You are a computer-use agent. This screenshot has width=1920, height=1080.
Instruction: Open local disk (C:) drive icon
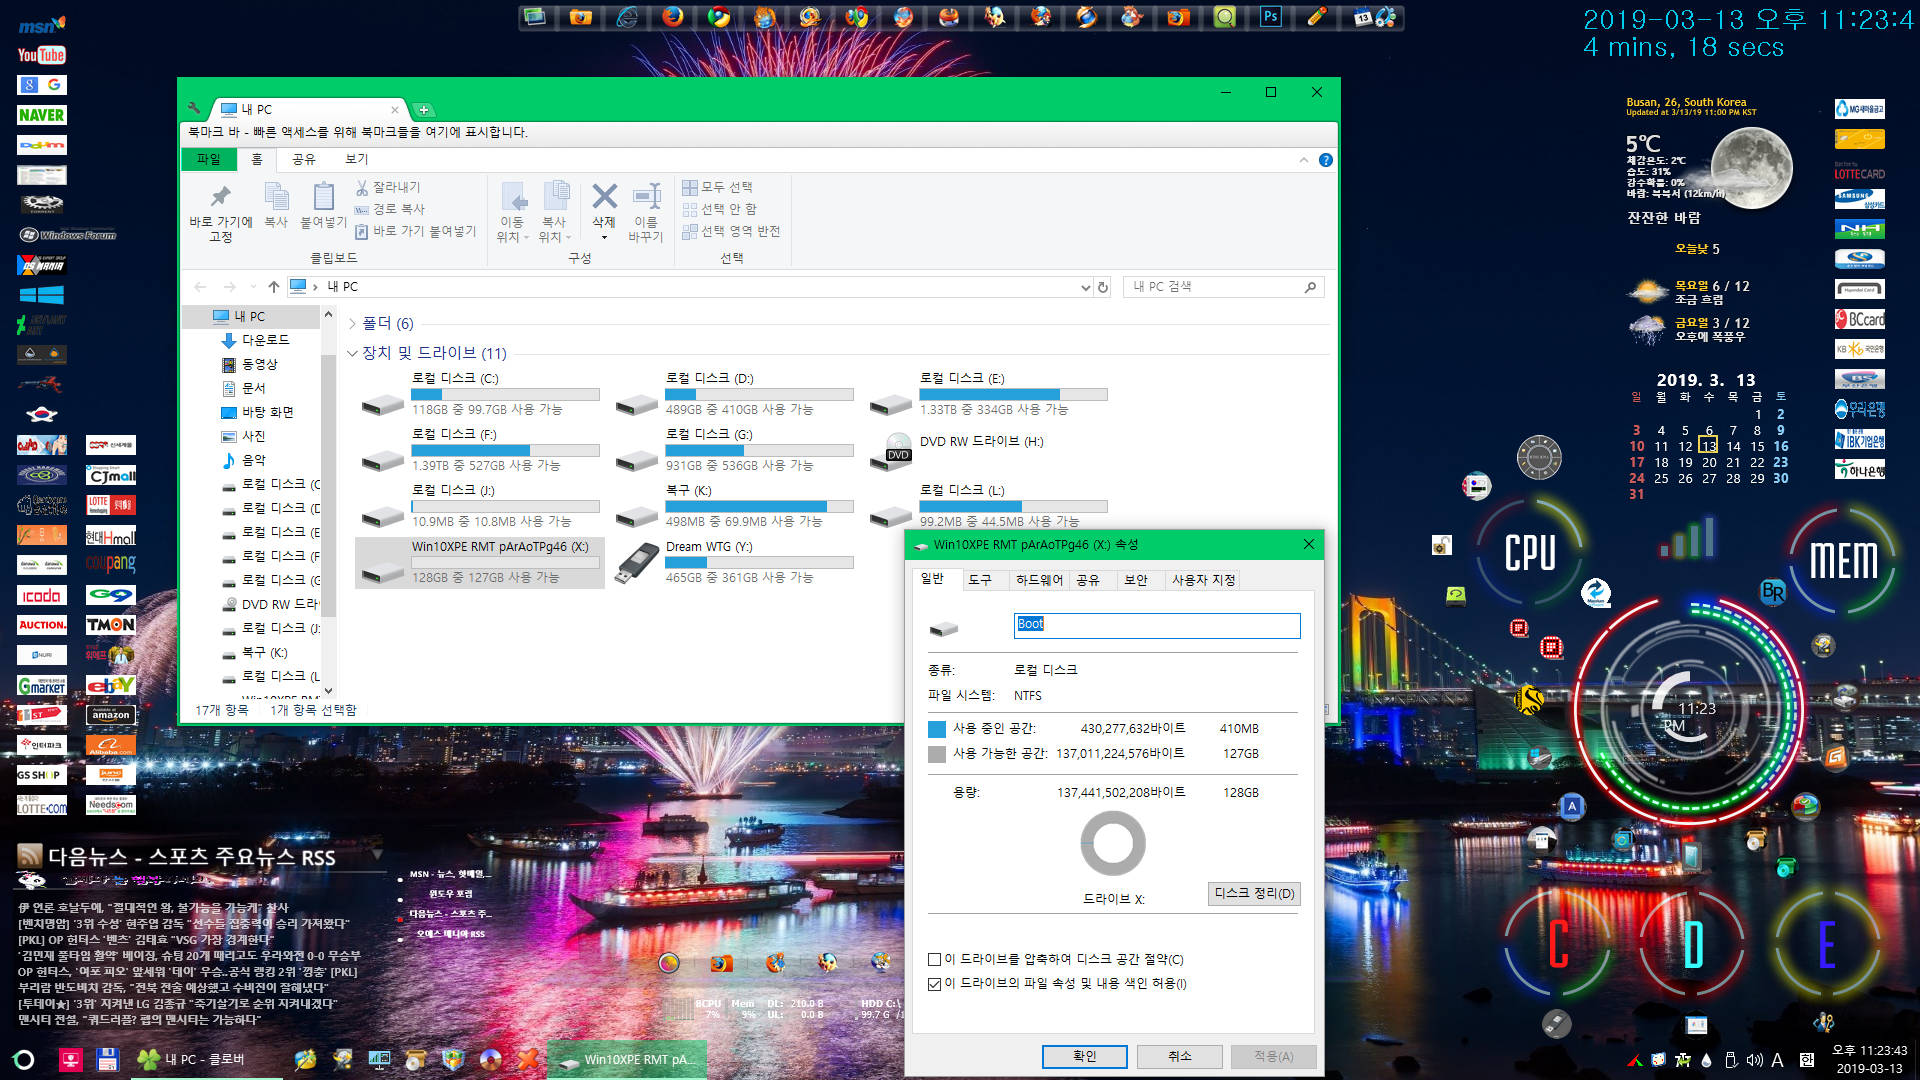pos(382,404)
